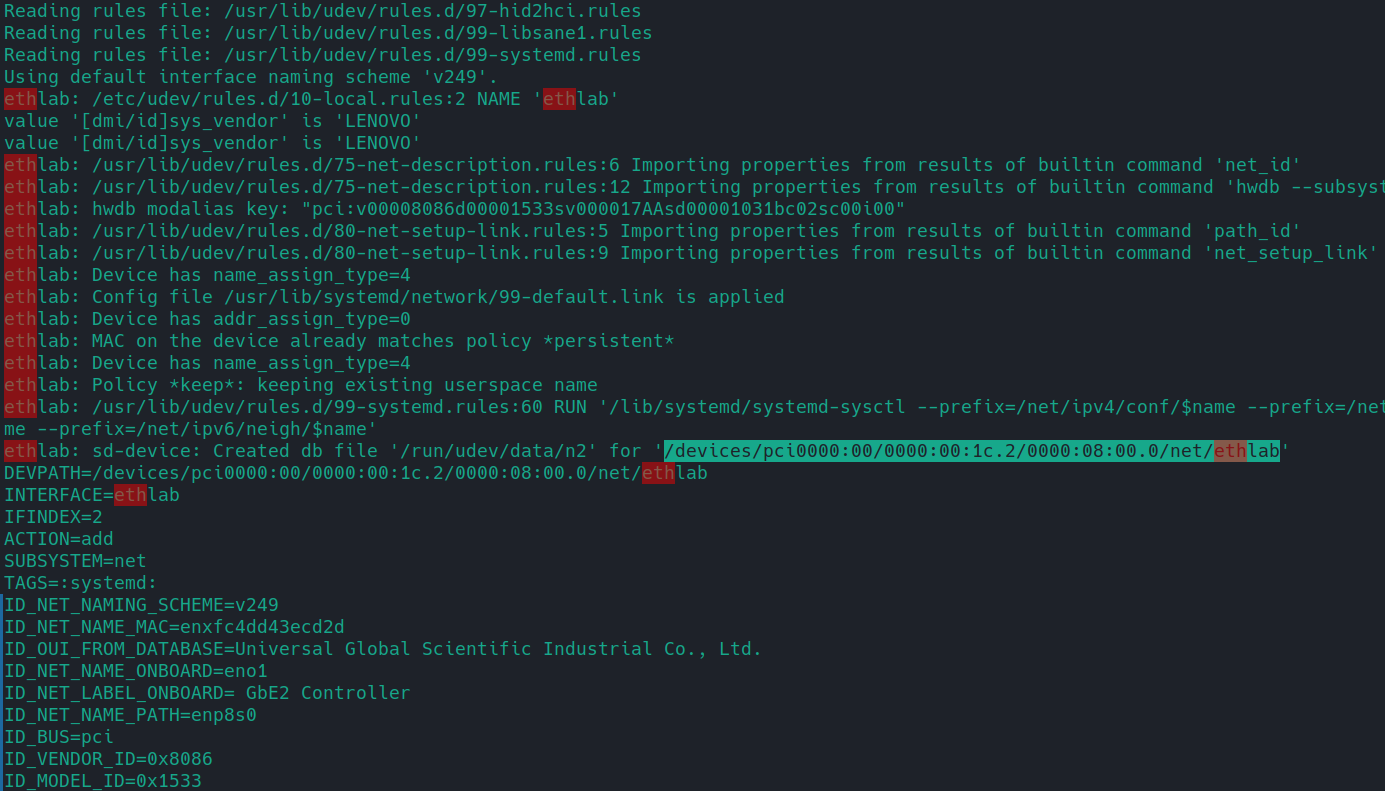Click the ID_NET_NAME_ONBOARD=eno1 line

(x=136, y=671)
